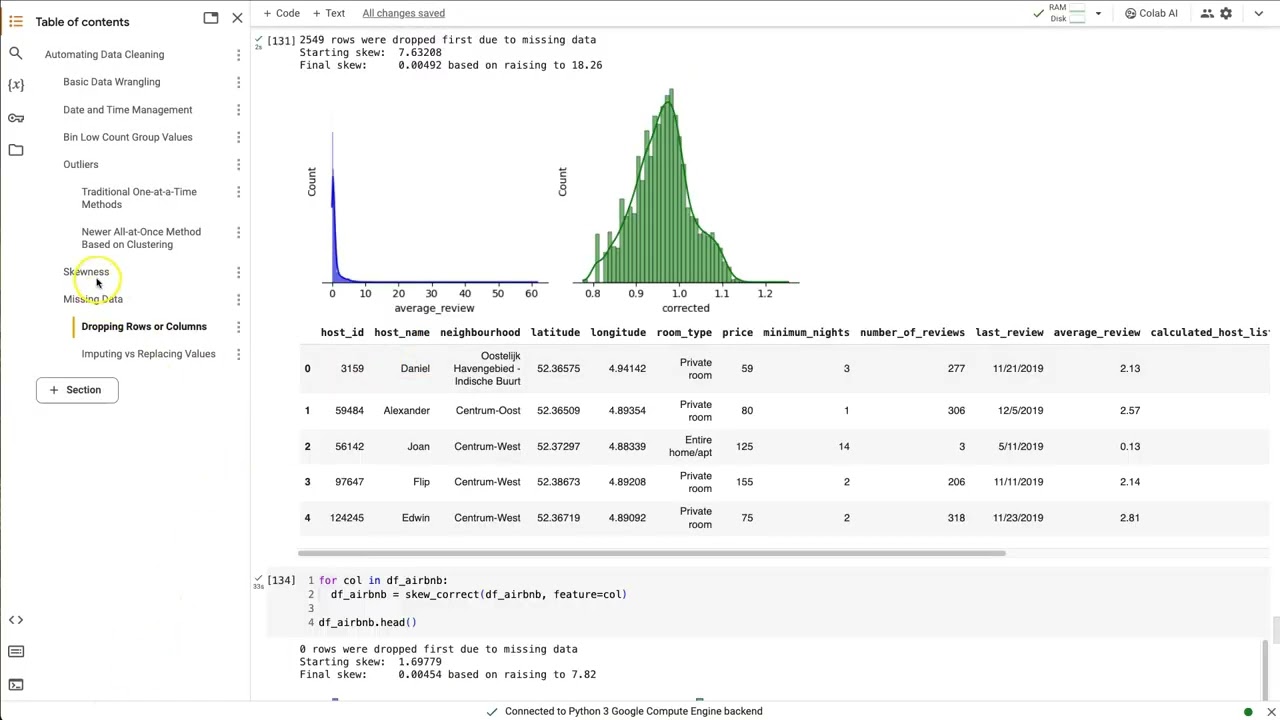Click the green connection status dot

click(1248, 712)
